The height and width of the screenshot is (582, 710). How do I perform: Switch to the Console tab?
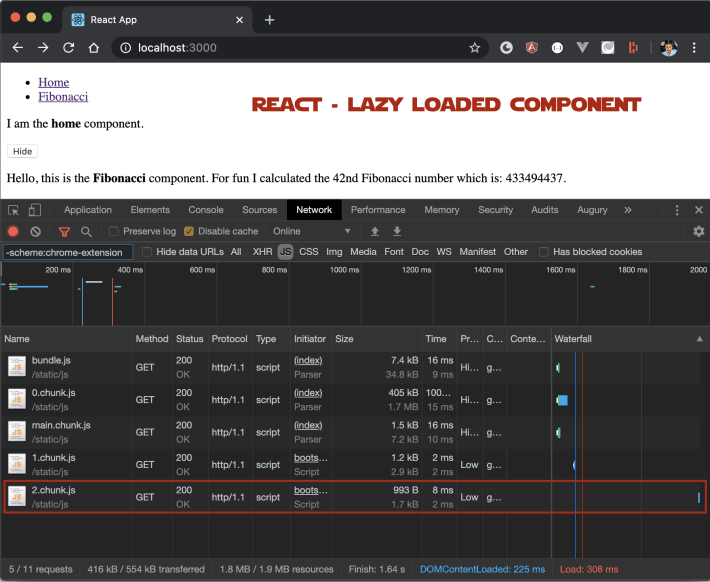coord(206,210)
